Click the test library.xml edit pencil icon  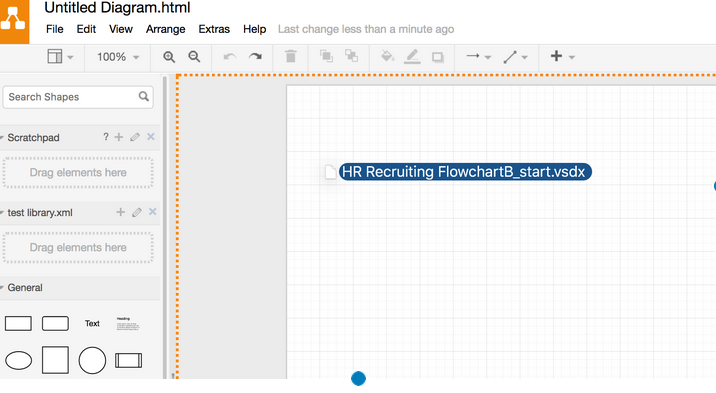click(x=137, y=212)
